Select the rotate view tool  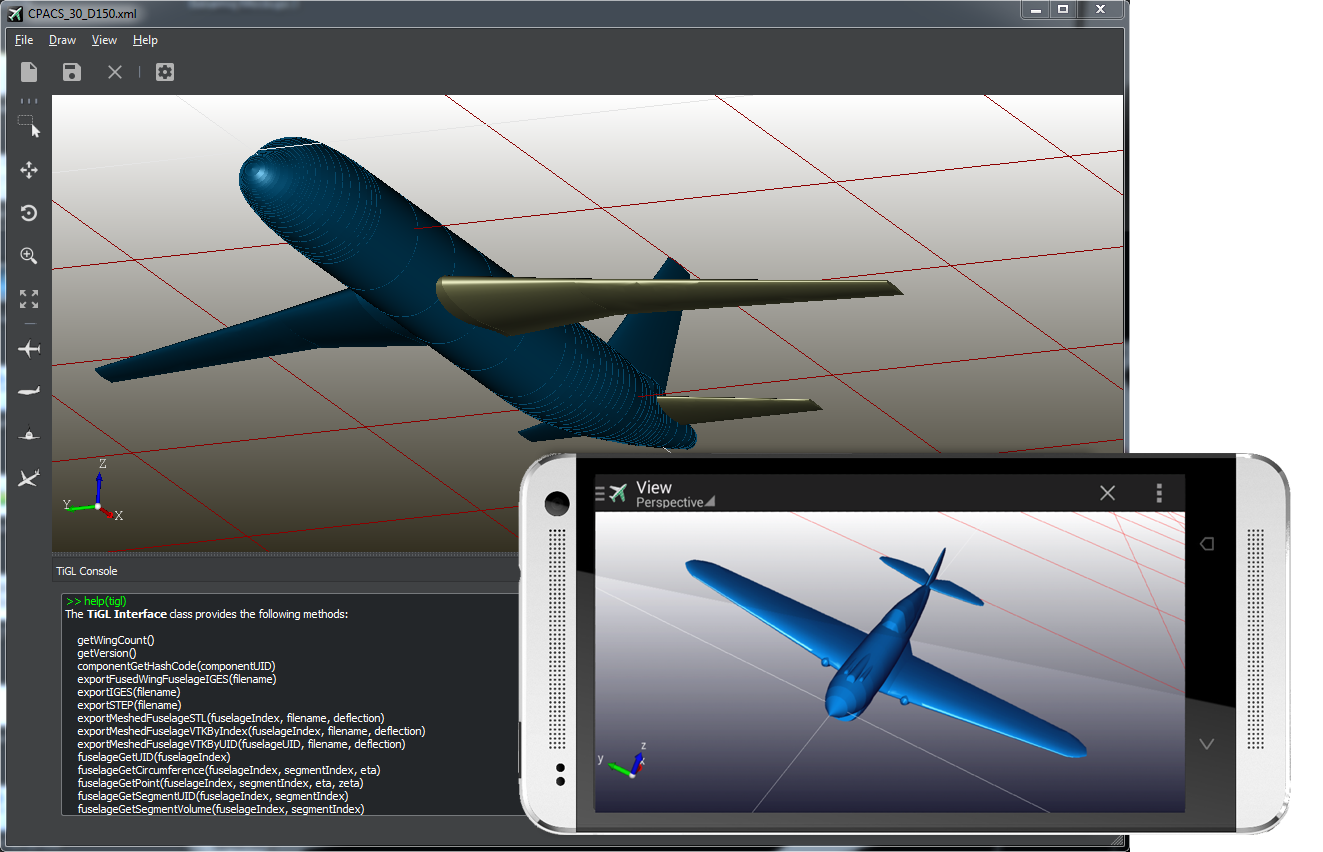(x=29, y=213)
